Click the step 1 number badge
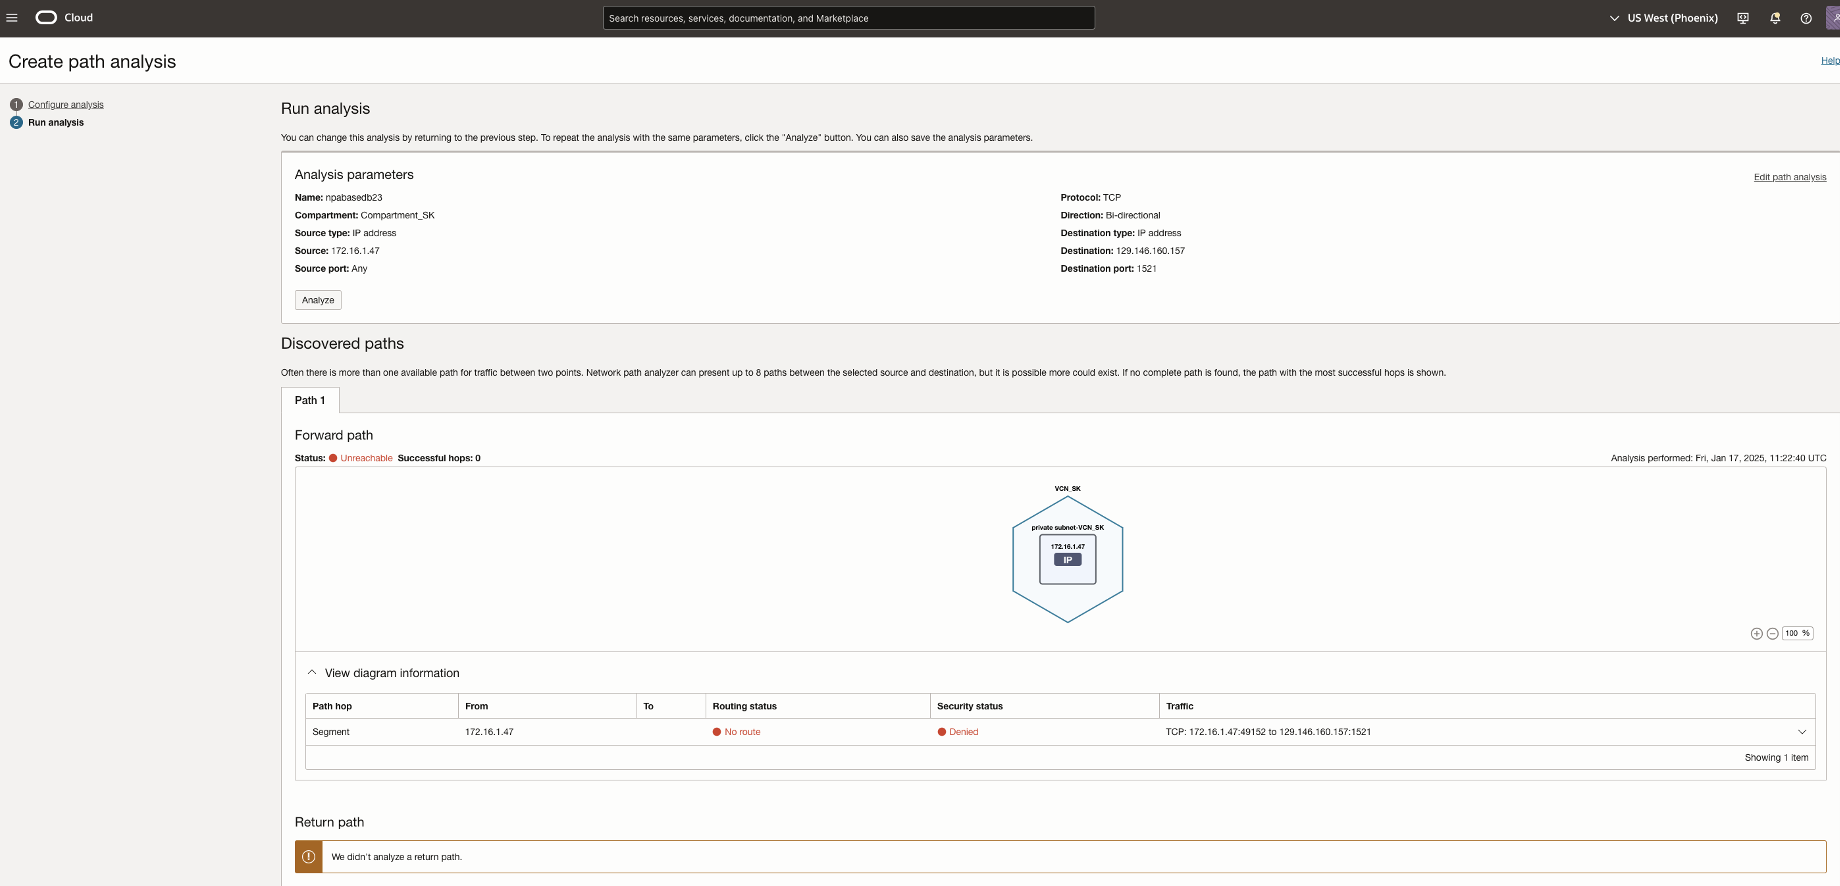Screen dimensions: 1840x886 point(16,105)
